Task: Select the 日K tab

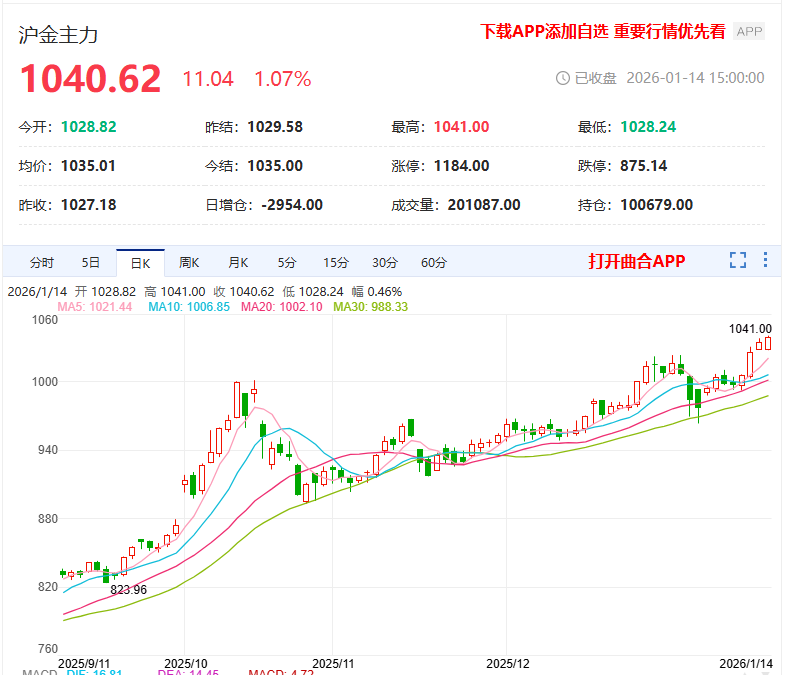Action: tap(140, 263)
